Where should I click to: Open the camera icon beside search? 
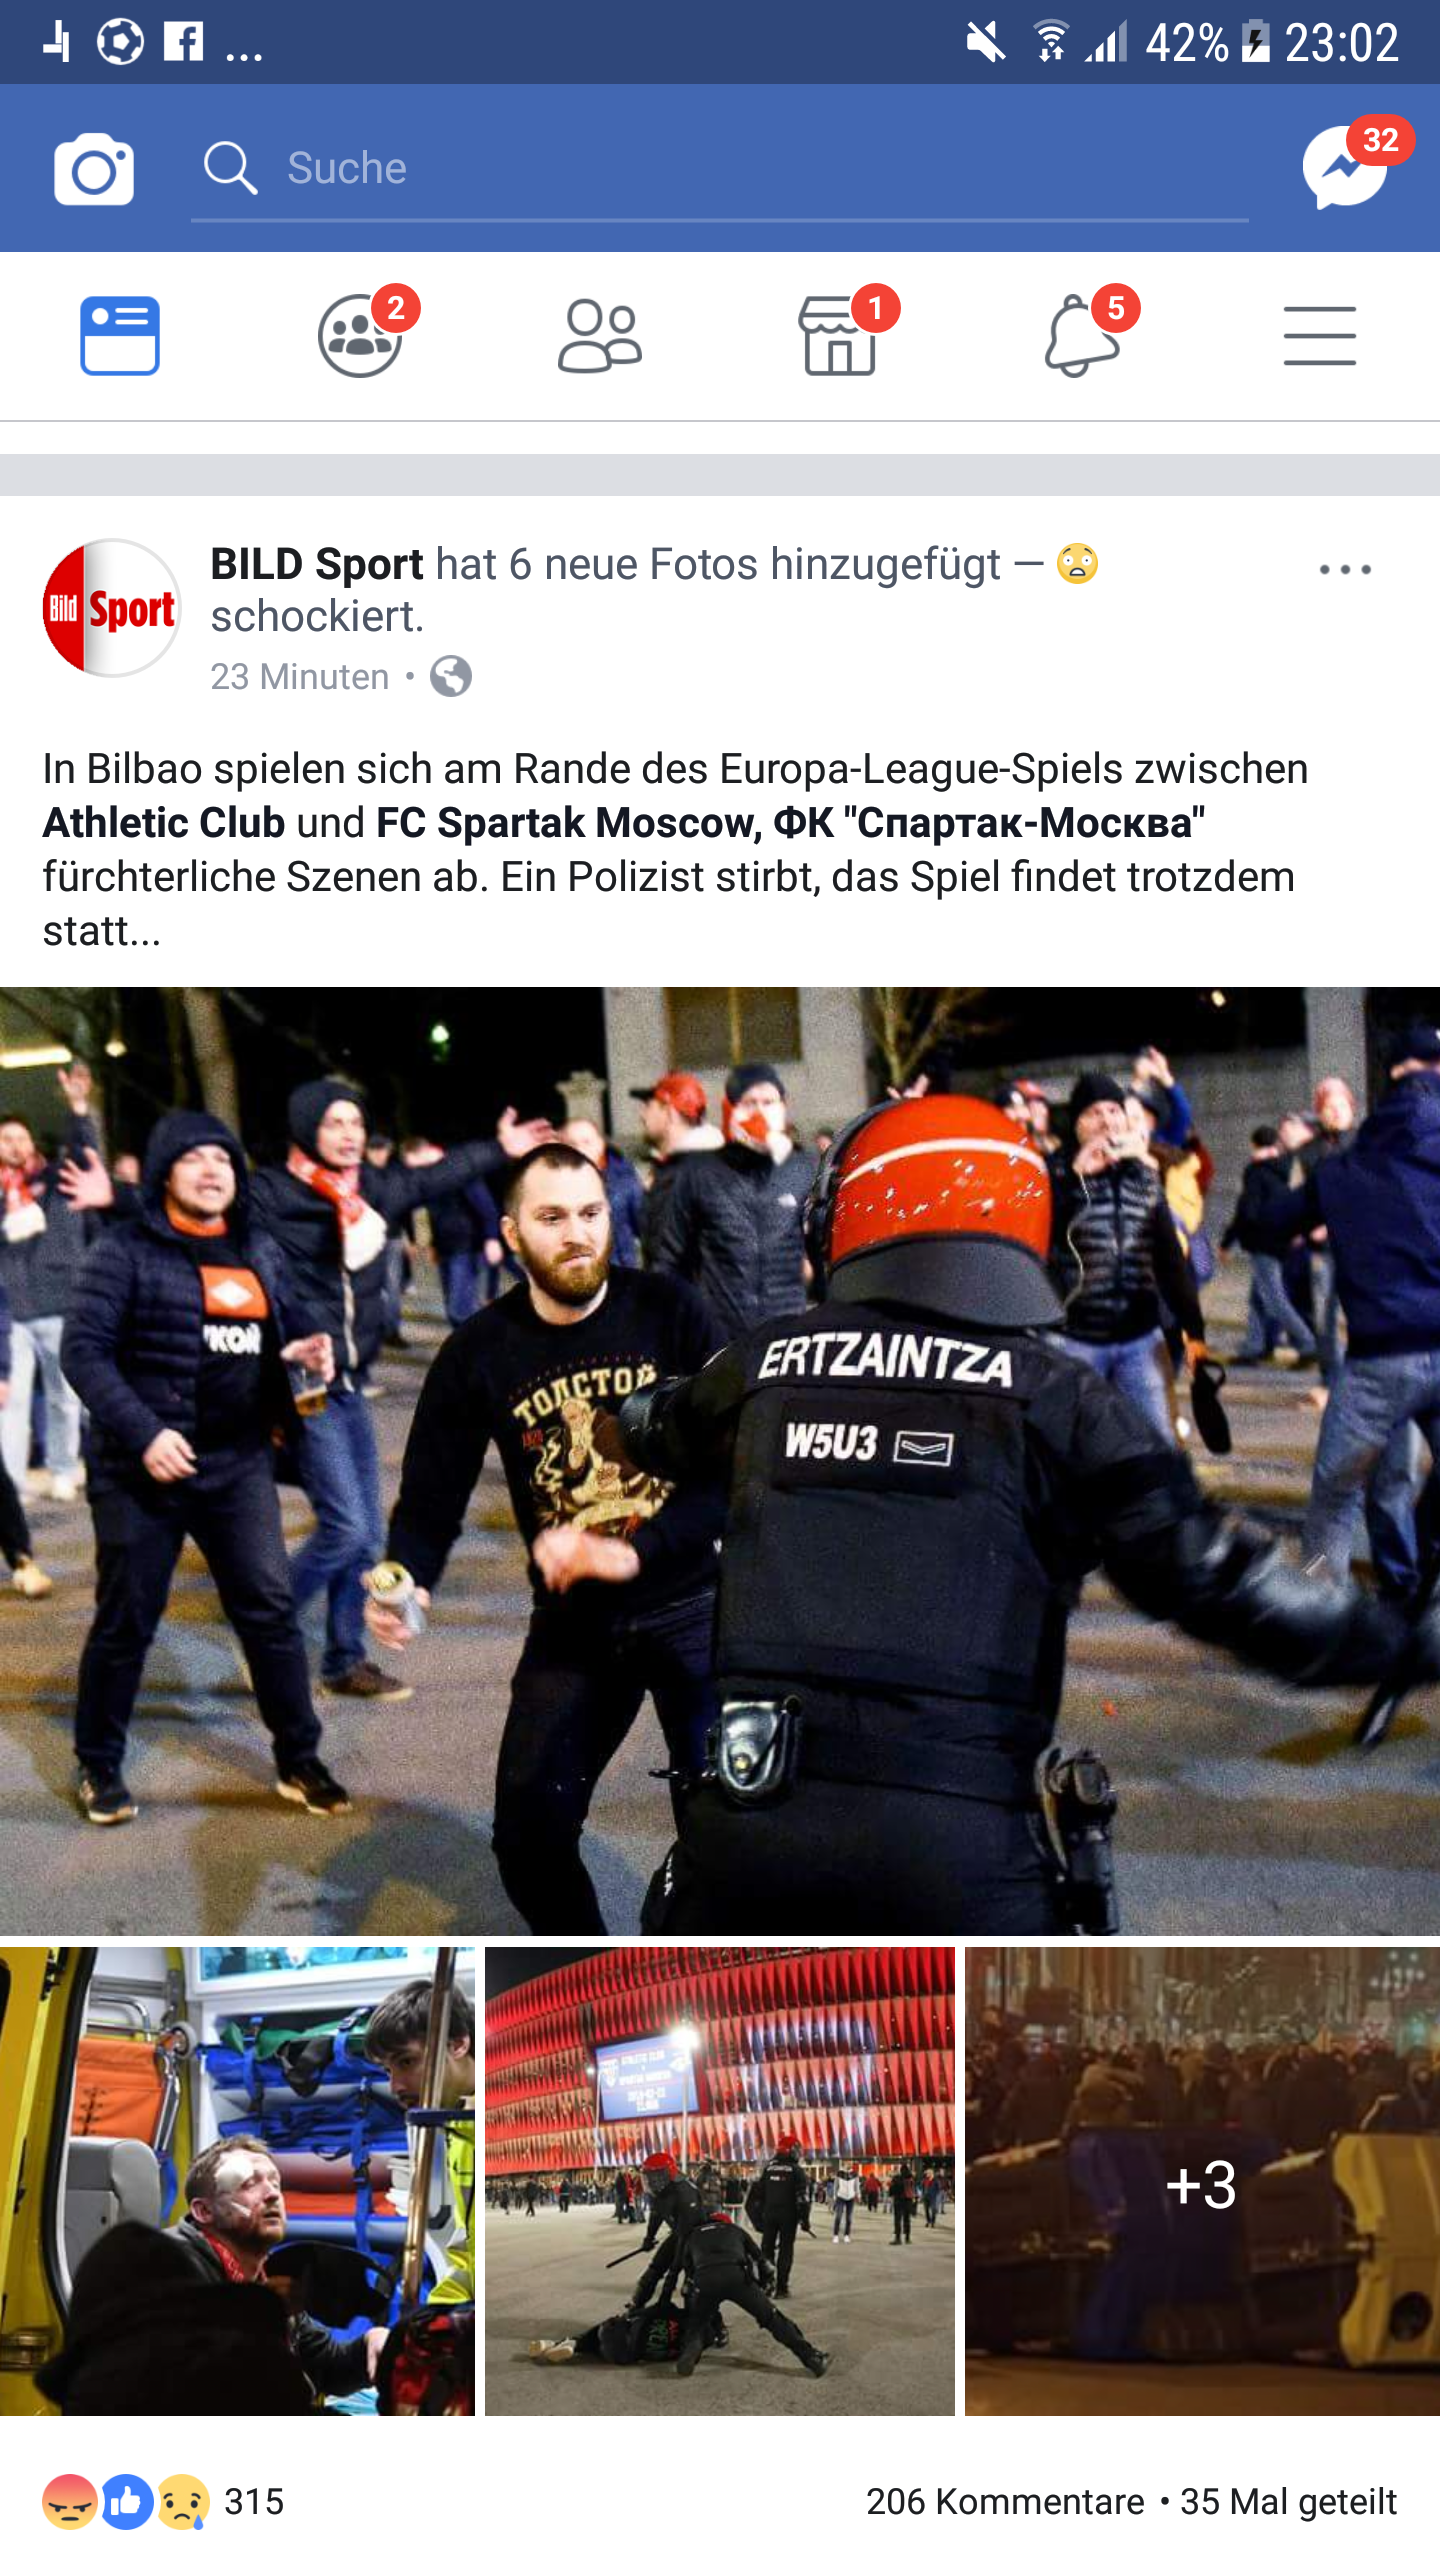coord(93,169)
